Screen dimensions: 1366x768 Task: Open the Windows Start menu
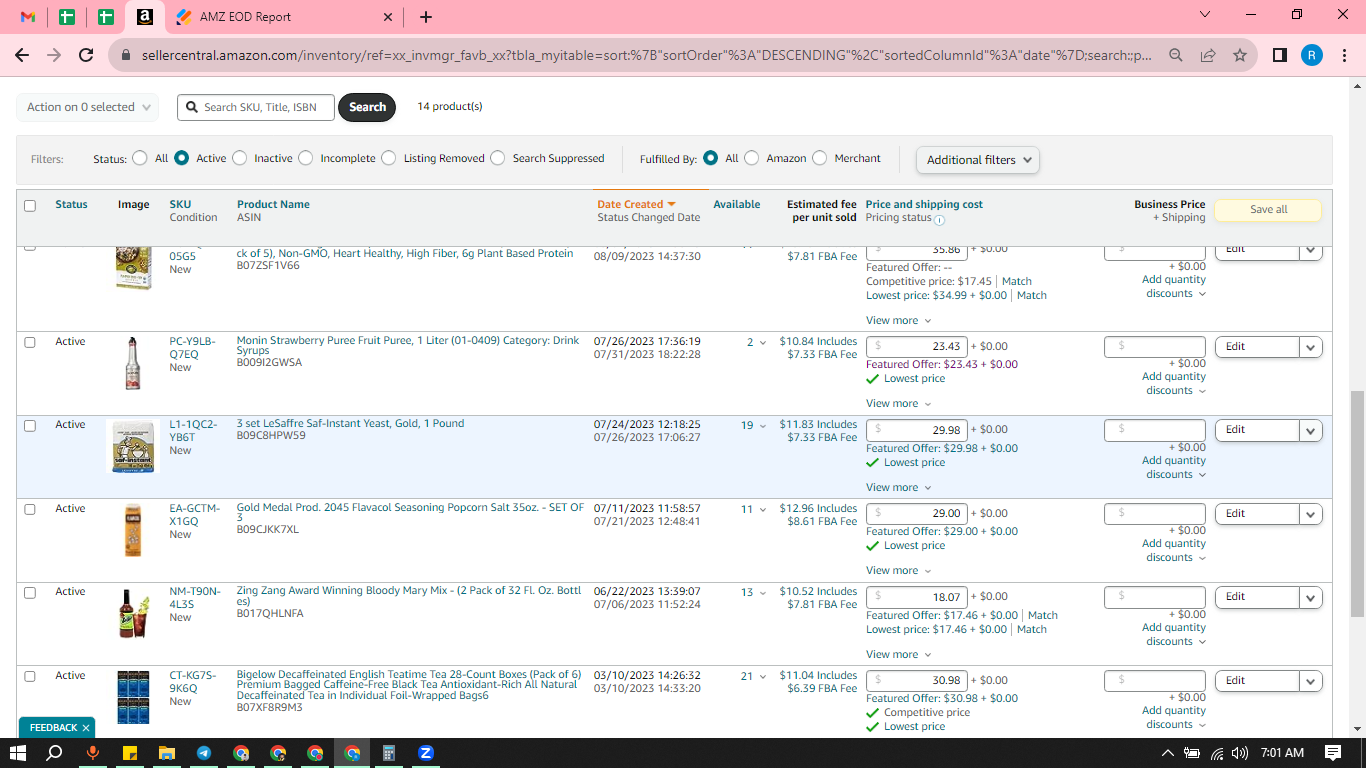click(x=18, y=753)
